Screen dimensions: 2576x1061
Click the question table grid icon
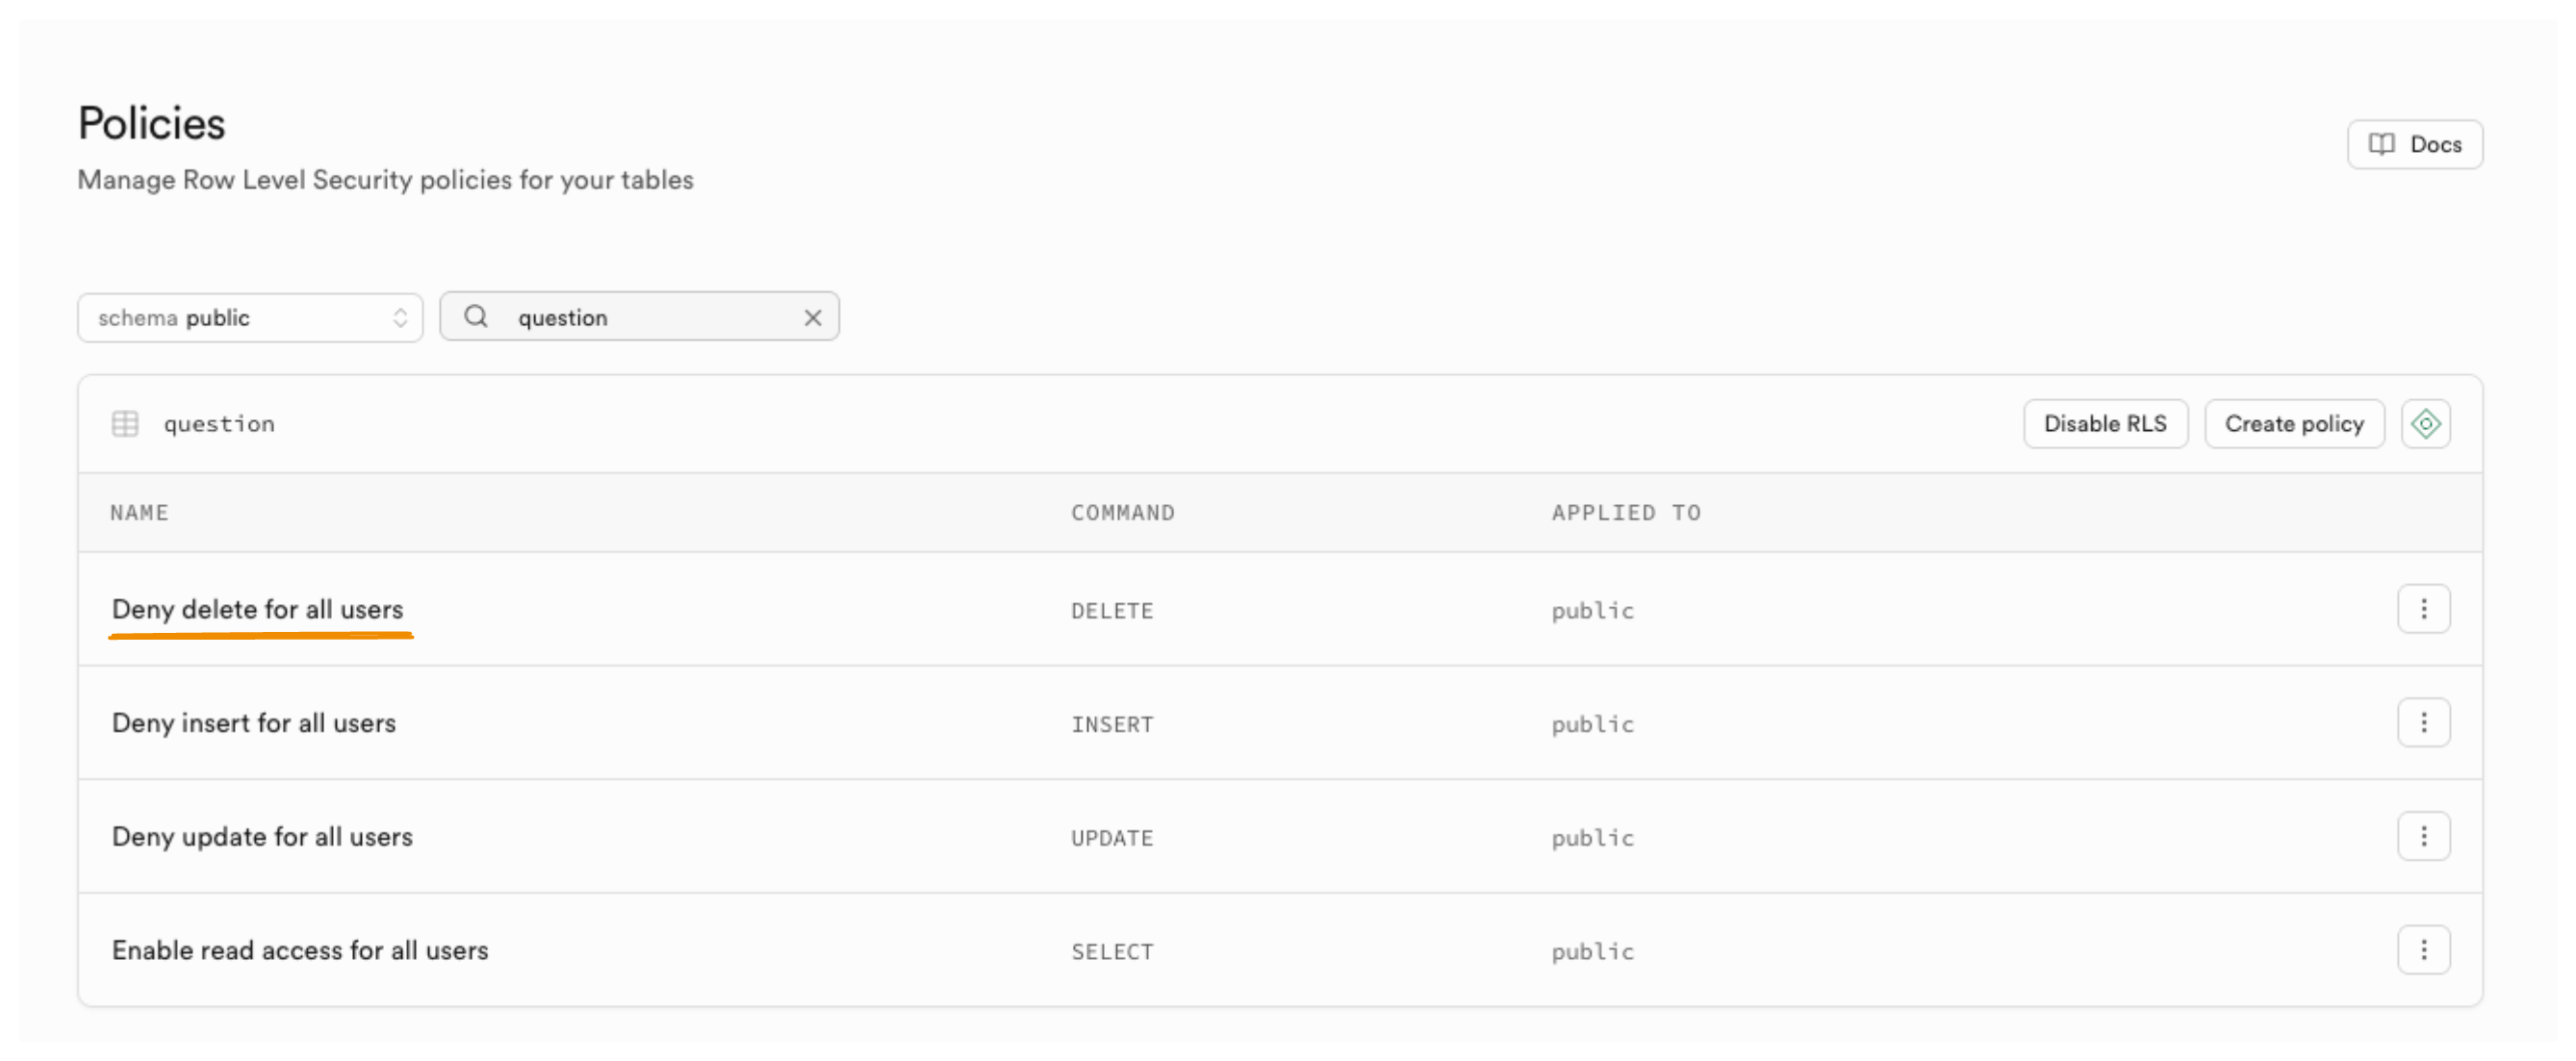point(125,424)
